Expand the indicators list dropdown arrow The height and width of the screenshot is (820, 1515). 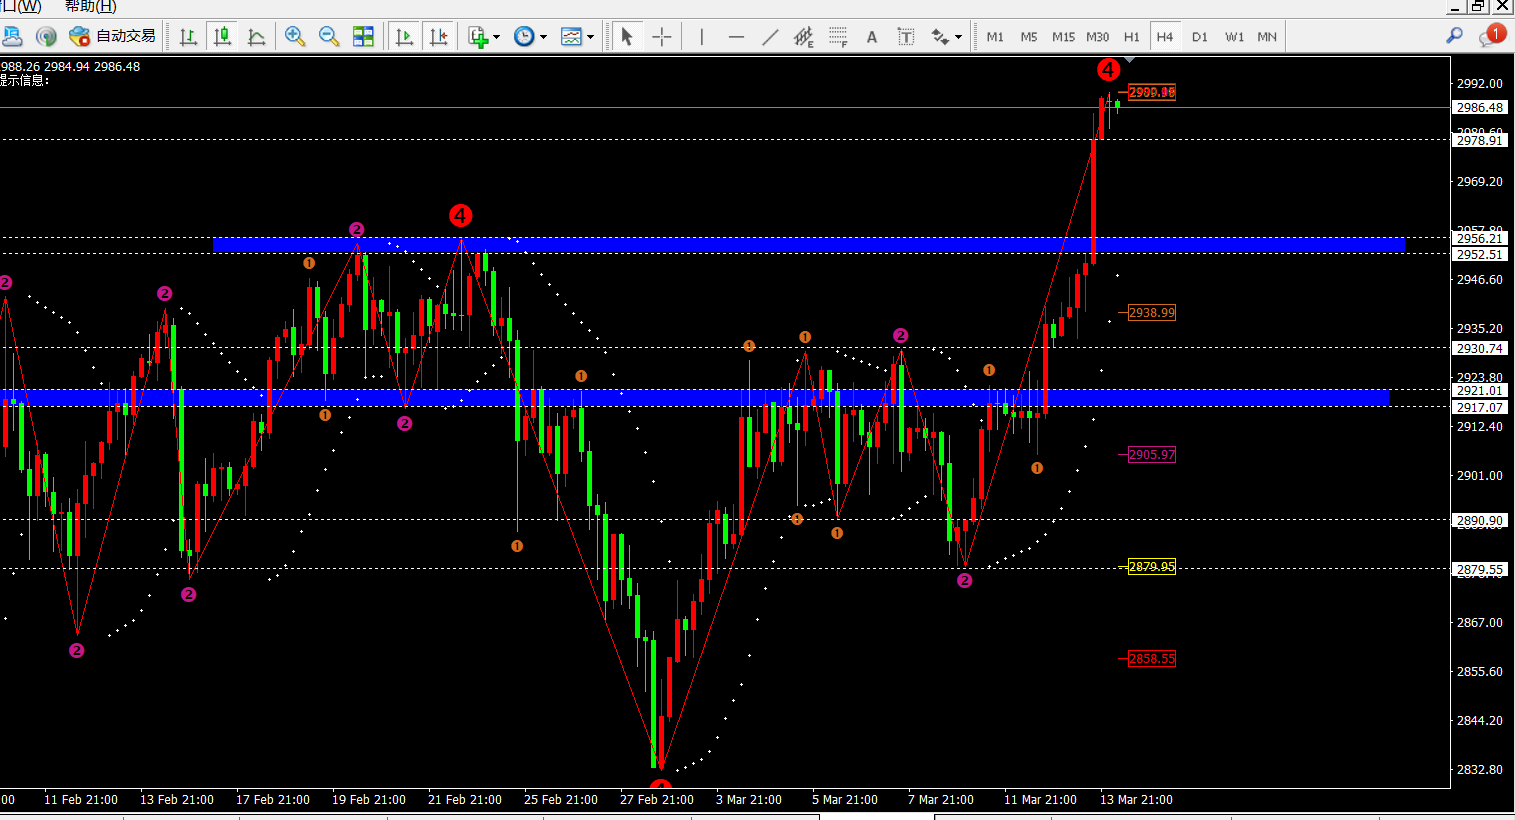click(x=497, y=37)
